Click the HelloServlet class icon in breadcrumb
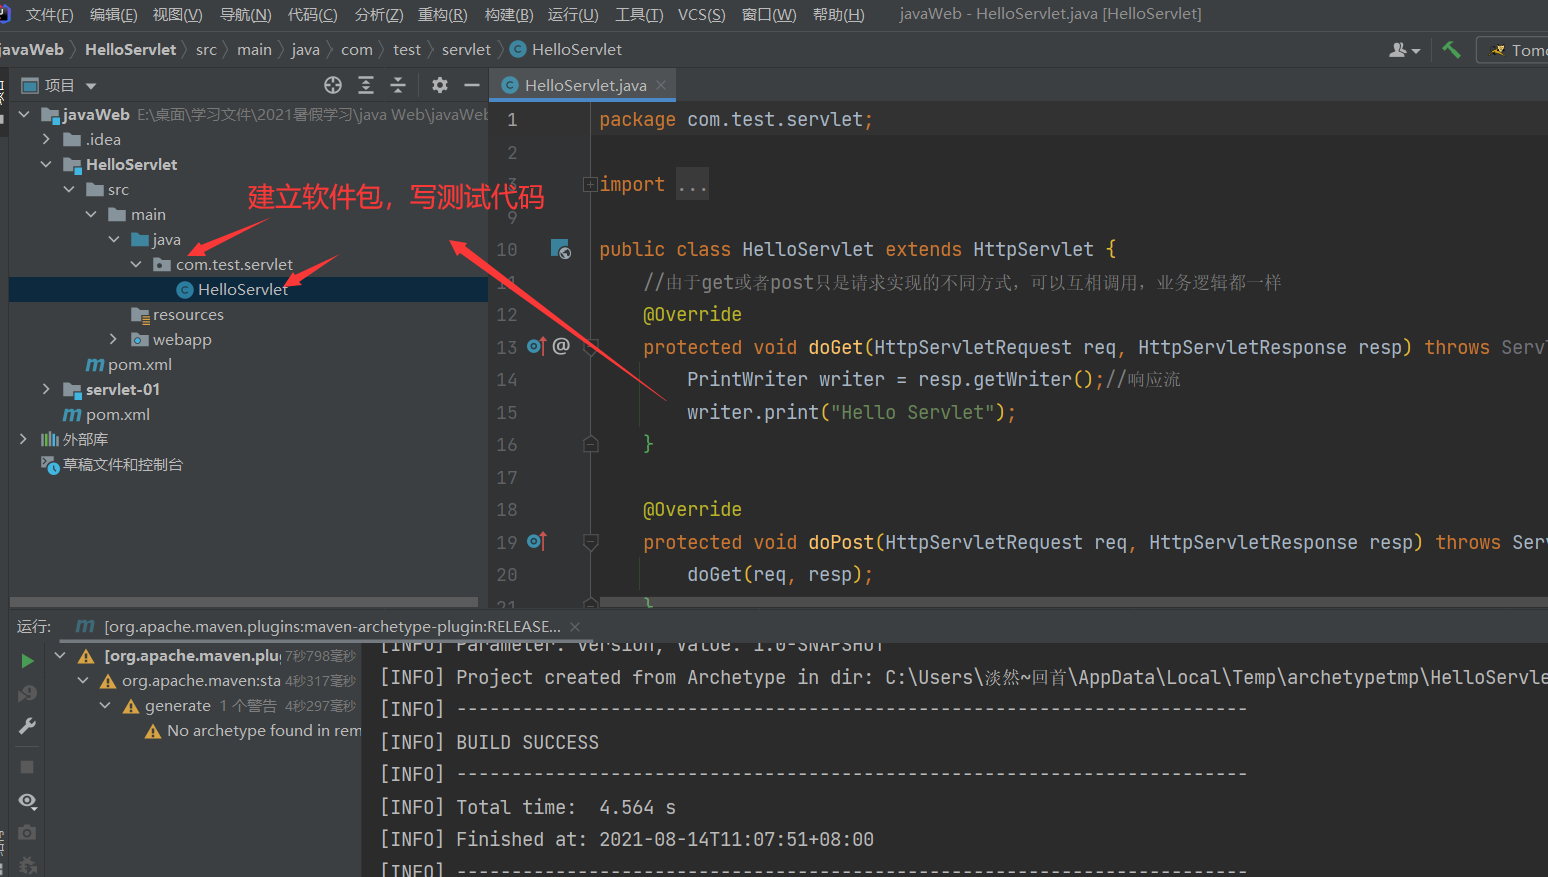The image size is (1548, 877). point(518,49)
